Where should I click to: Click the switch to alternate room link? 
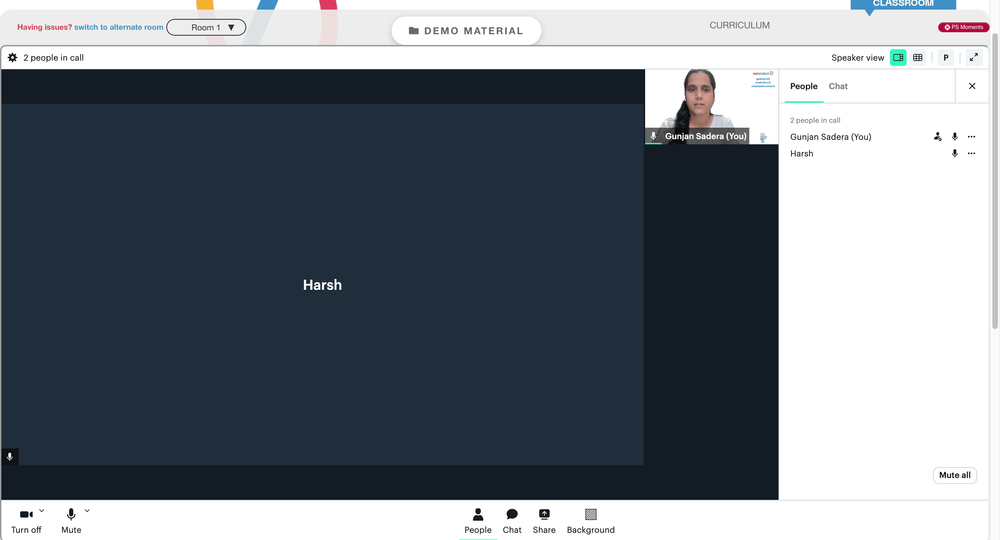click(x=119, y=27)
